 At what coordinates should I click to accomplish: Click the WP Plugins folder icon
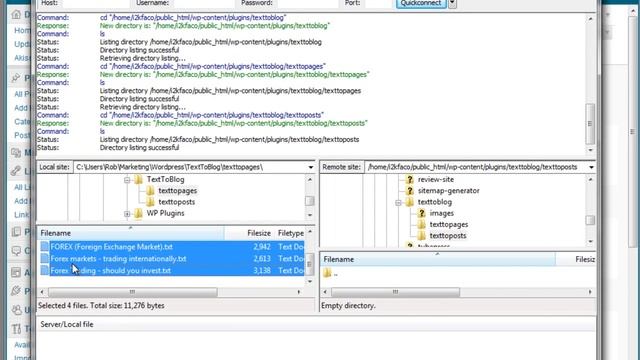[138, 213]
